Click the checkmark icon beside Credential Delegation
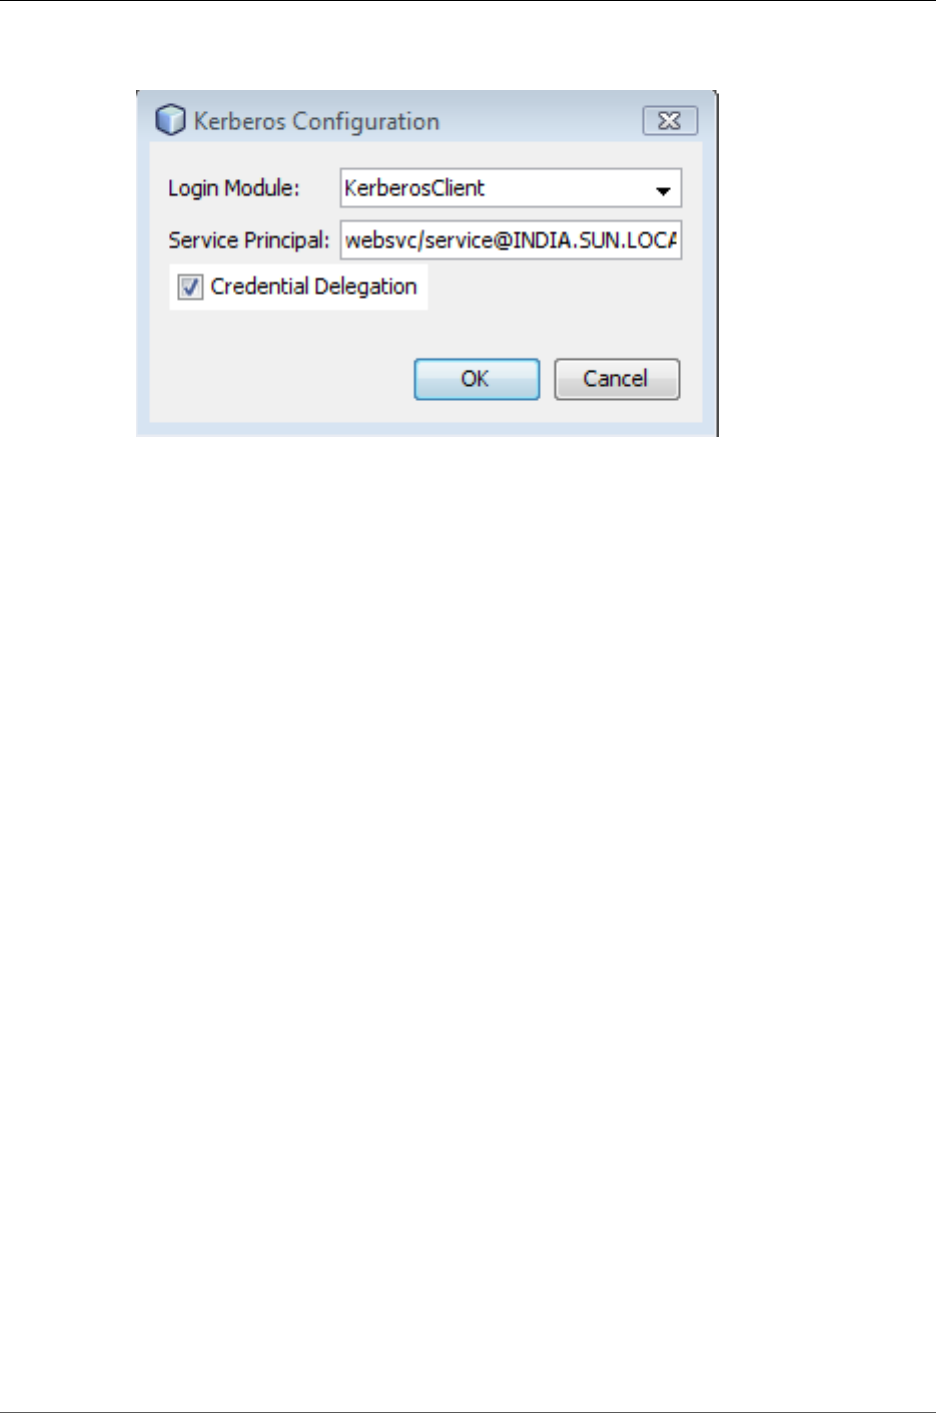 [x=190, y=287]
